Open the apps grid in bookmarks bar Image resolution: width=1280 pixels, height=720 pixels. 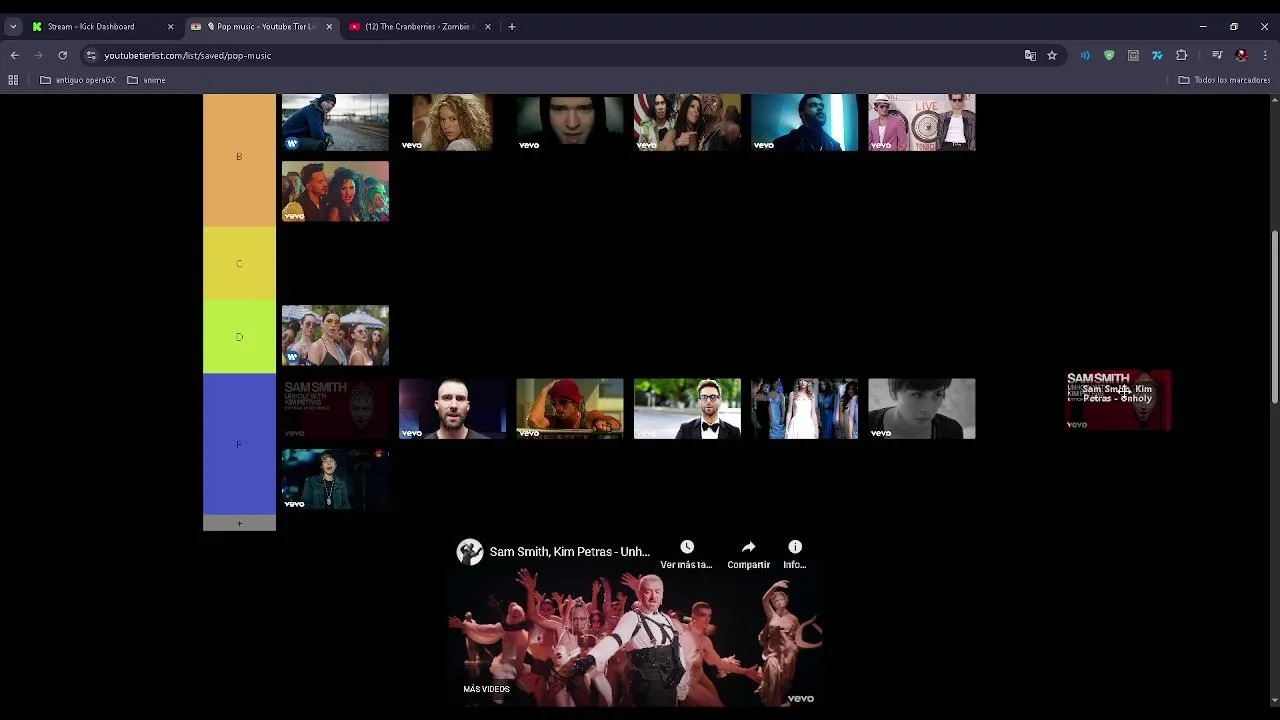point(13,80)
